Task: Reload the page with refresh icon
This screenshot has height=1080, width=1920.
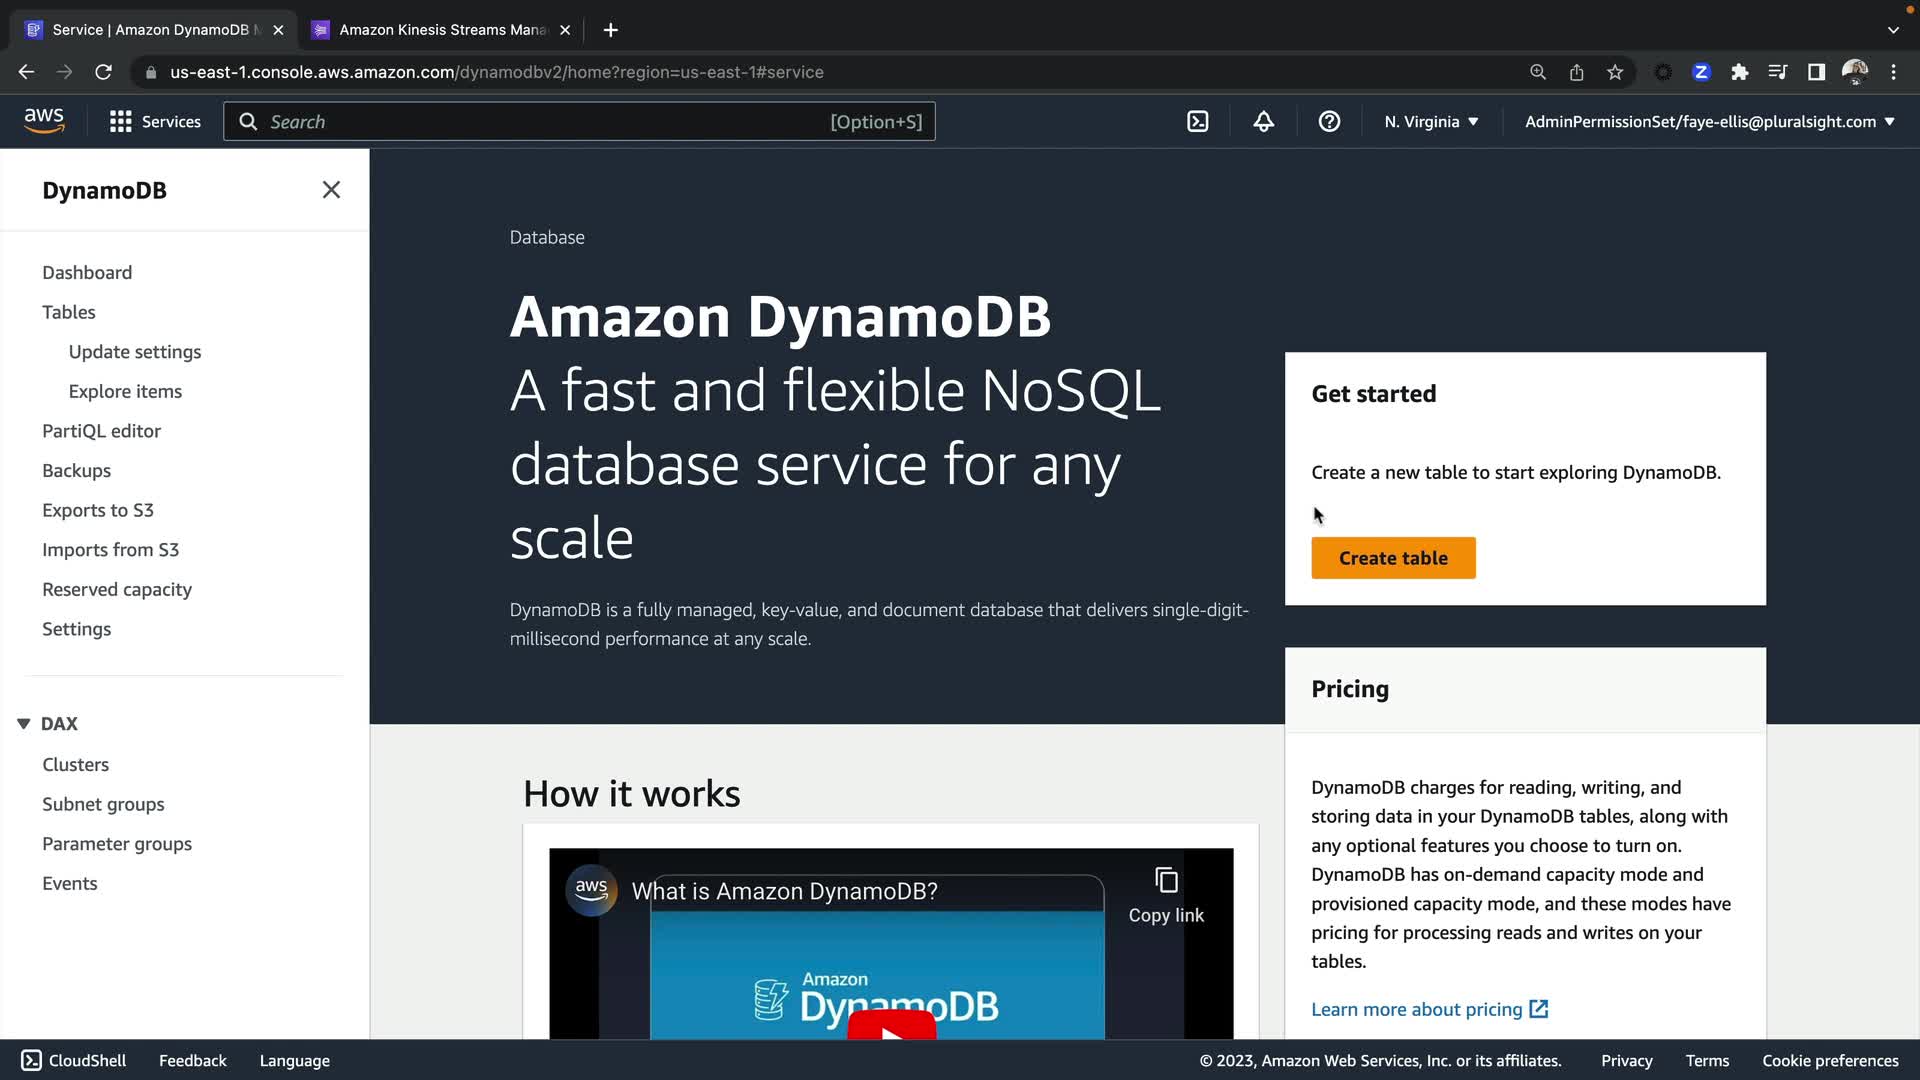Action: click(x=103, y=72)
